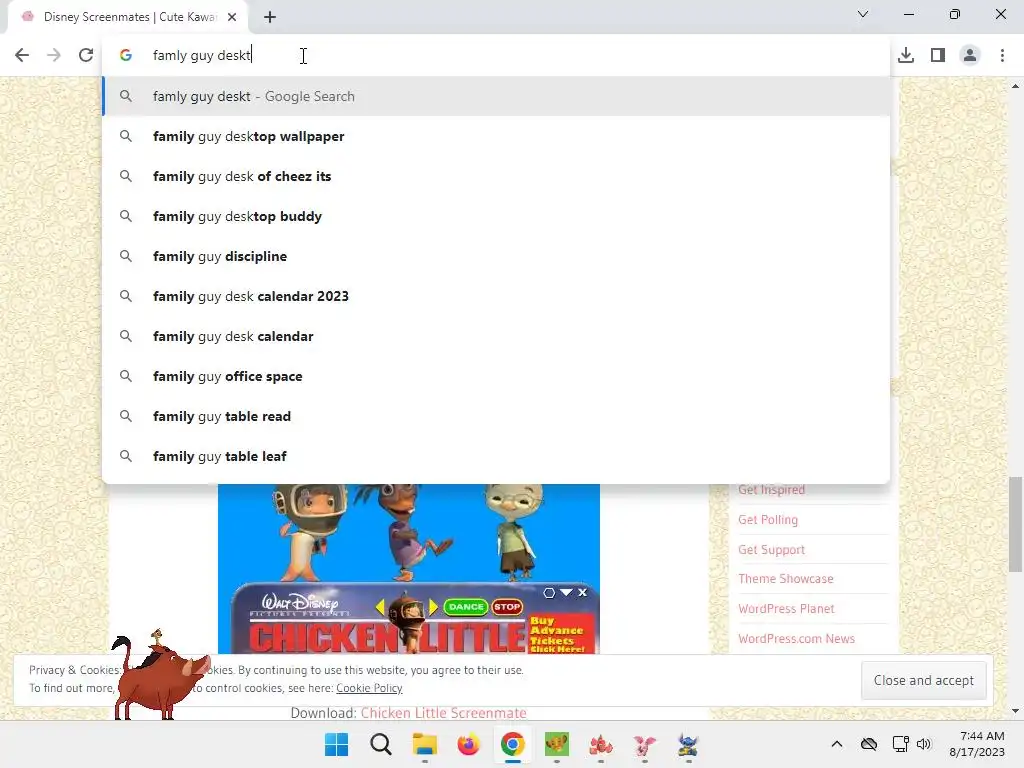This screenshot has height=768, width=1024.
Task: Click the Close and accept button
Action: pyautogui.click(x=923, y=680)
